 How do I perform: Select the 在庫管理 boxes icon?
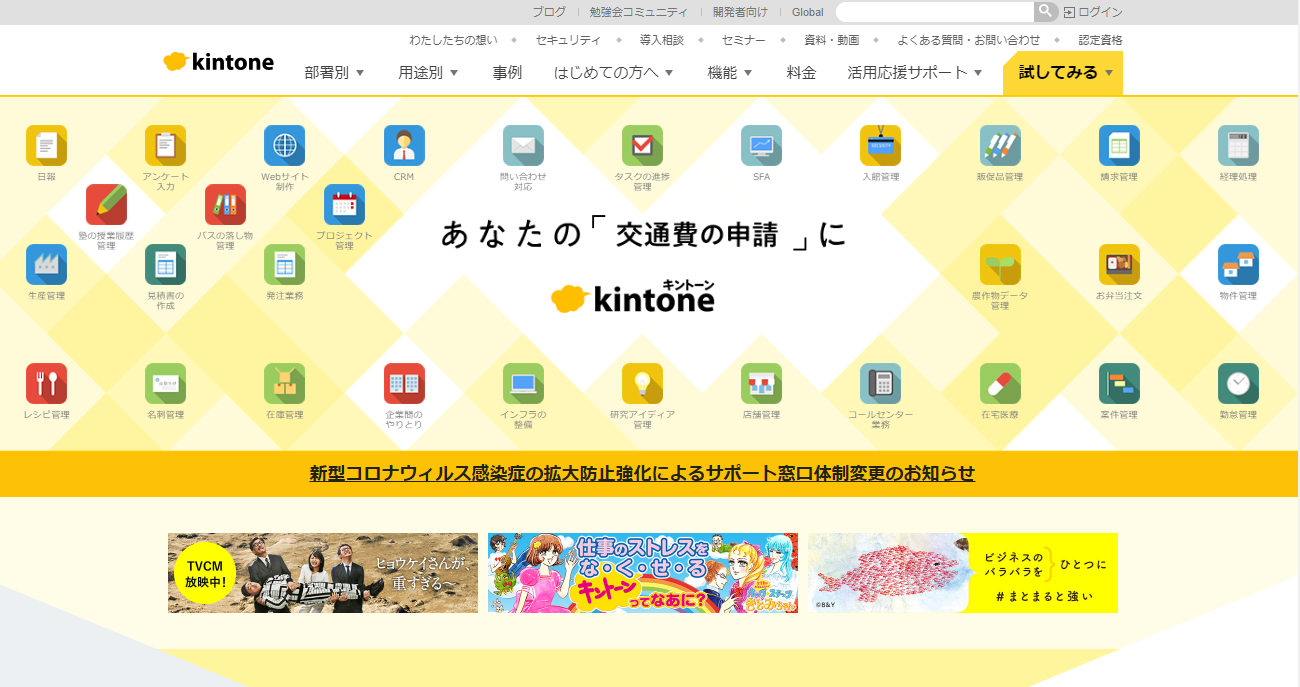[x=284, y=383]
